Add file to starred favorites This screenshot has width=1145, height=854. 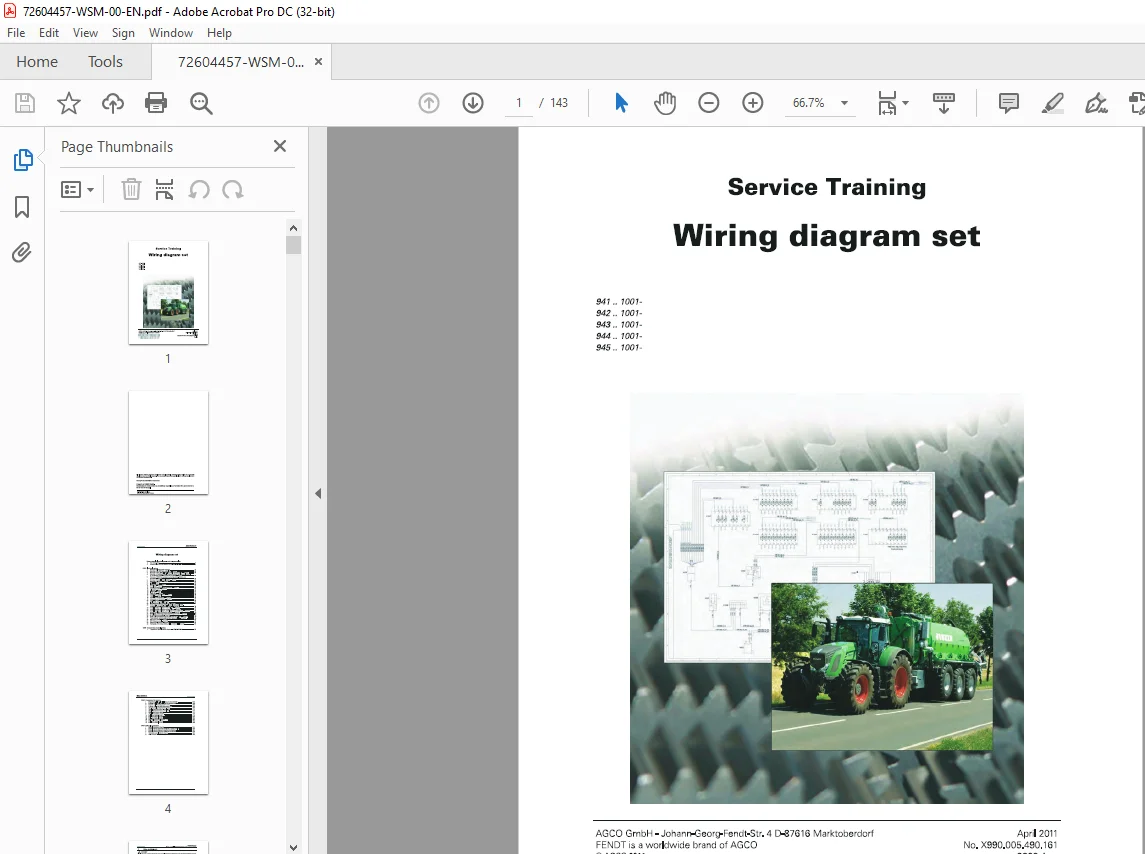(69, 103)
